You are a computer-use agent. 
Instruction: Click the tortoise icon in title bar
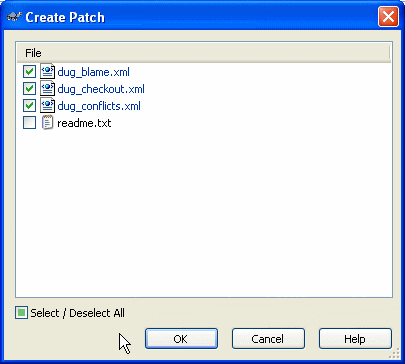[x=14, y=17]
